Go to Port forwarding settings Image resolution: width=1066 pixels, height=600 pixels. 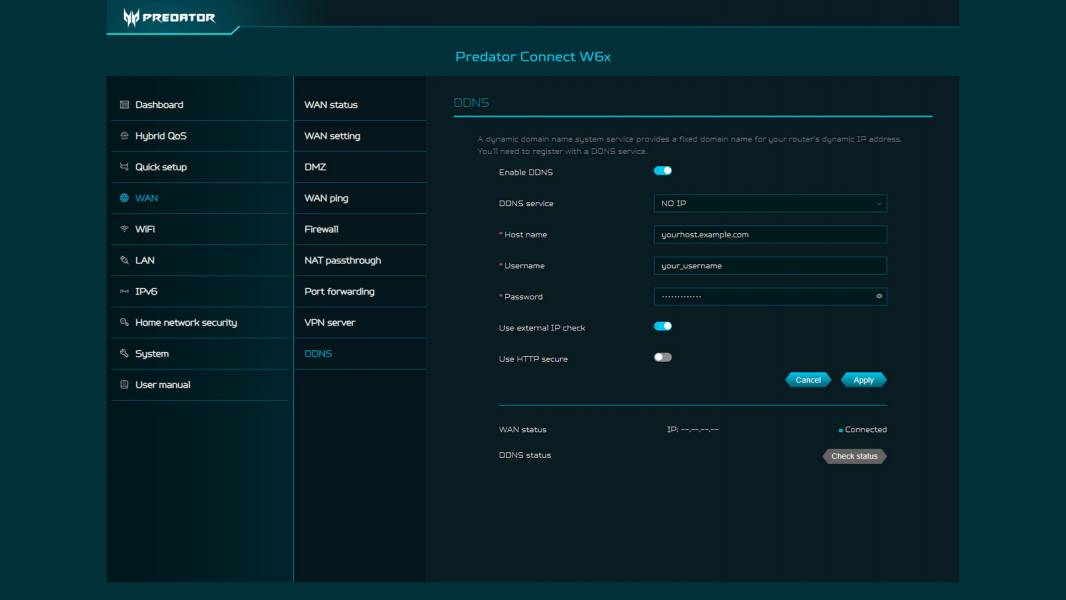coord(338,291)
